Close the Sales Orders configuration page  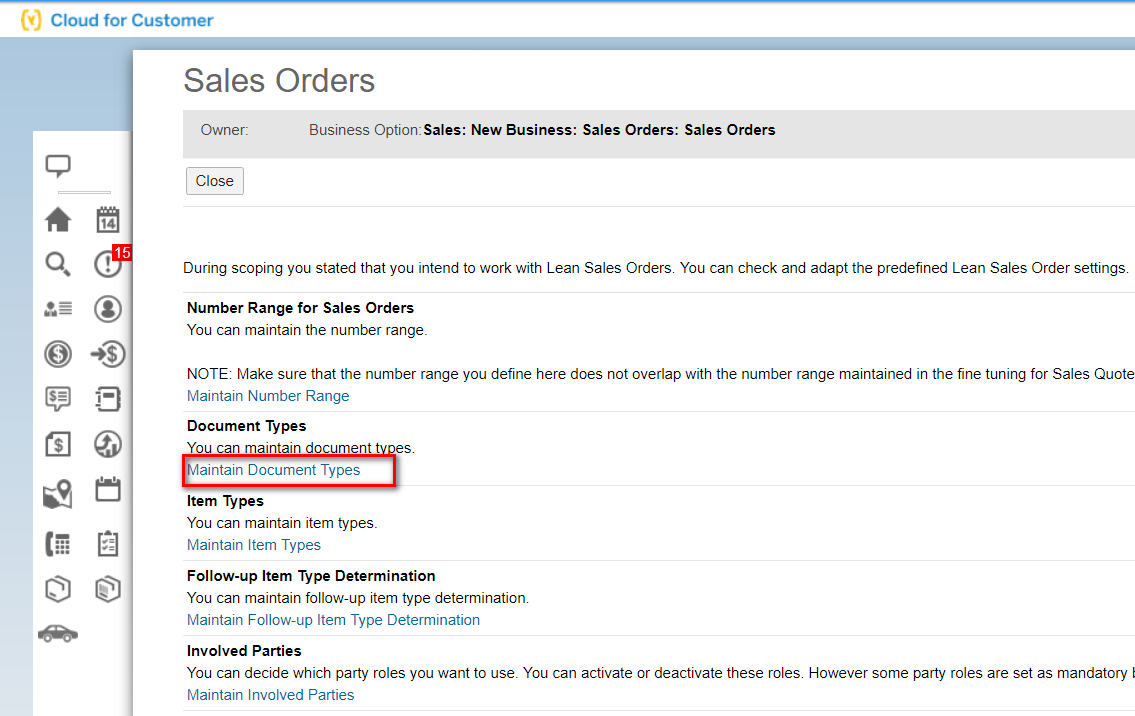(214, 180)
